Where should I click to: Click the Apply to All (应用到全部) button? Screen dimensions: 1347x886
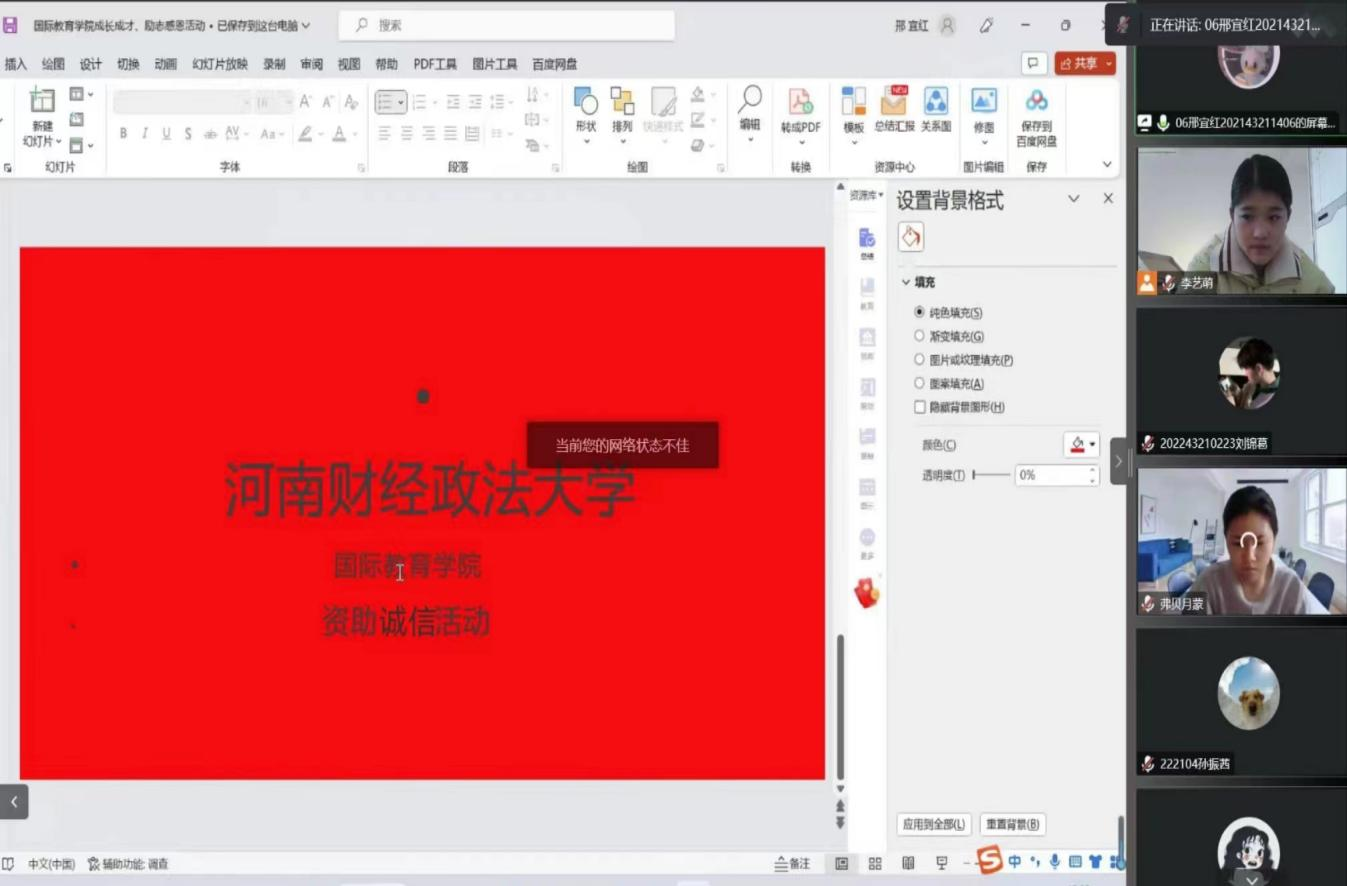934,825
